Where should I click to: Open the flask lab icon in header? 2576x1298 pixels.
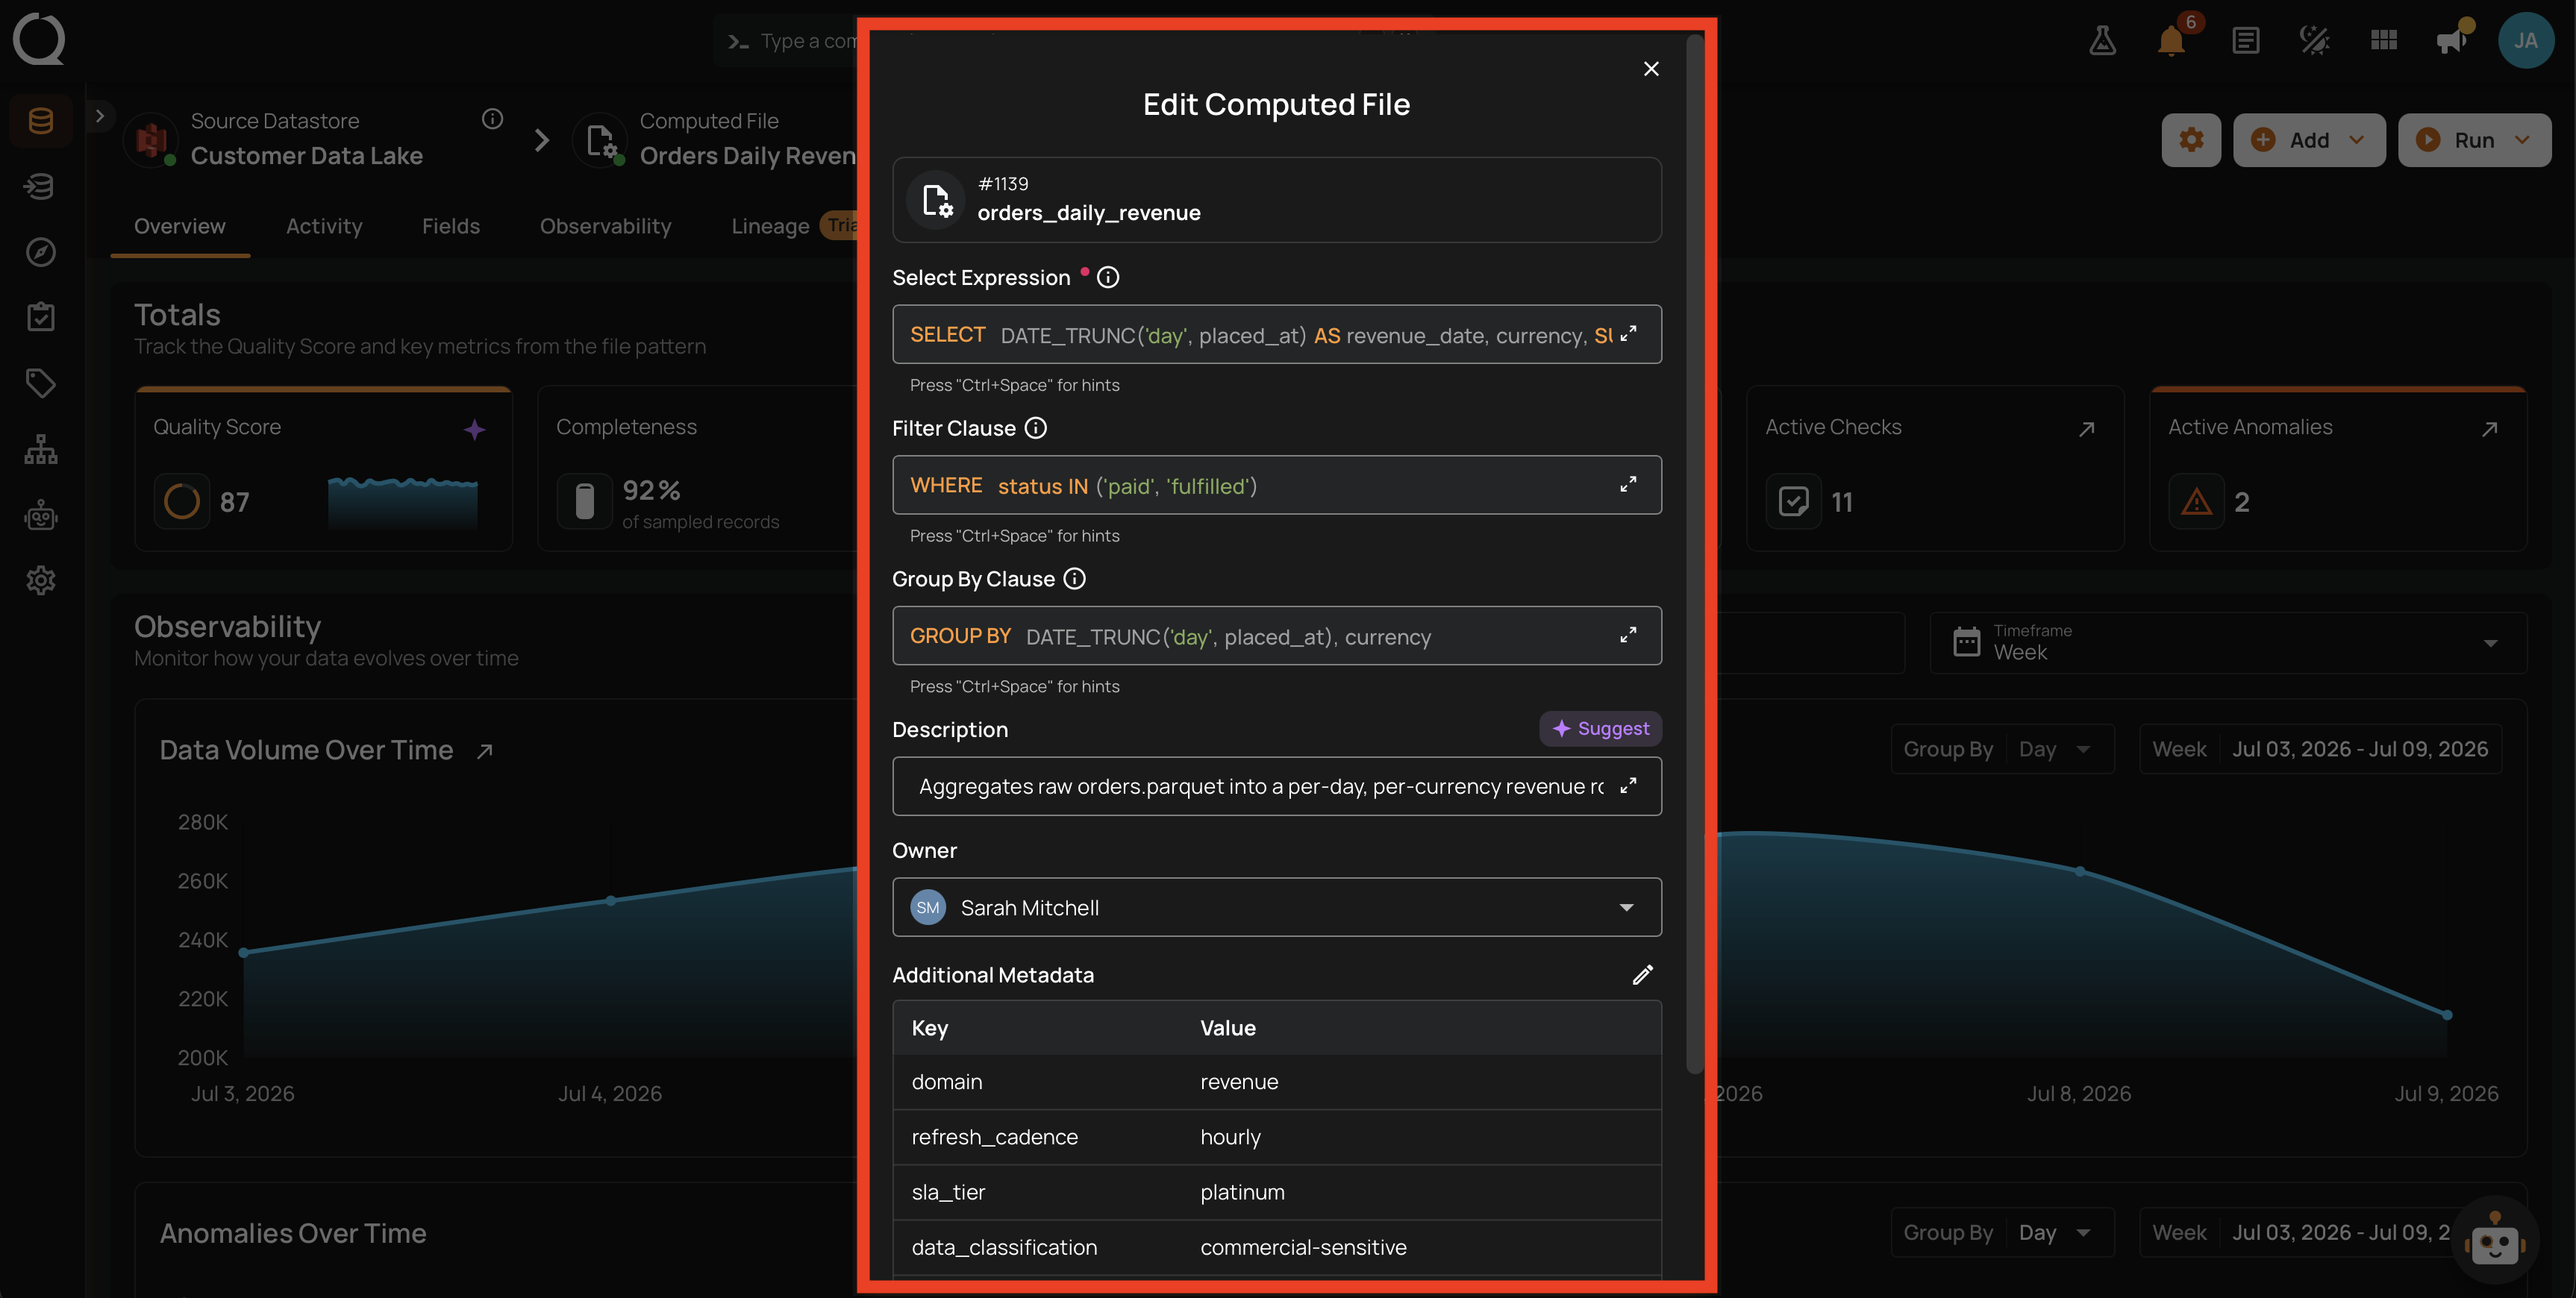[2102, 40]
